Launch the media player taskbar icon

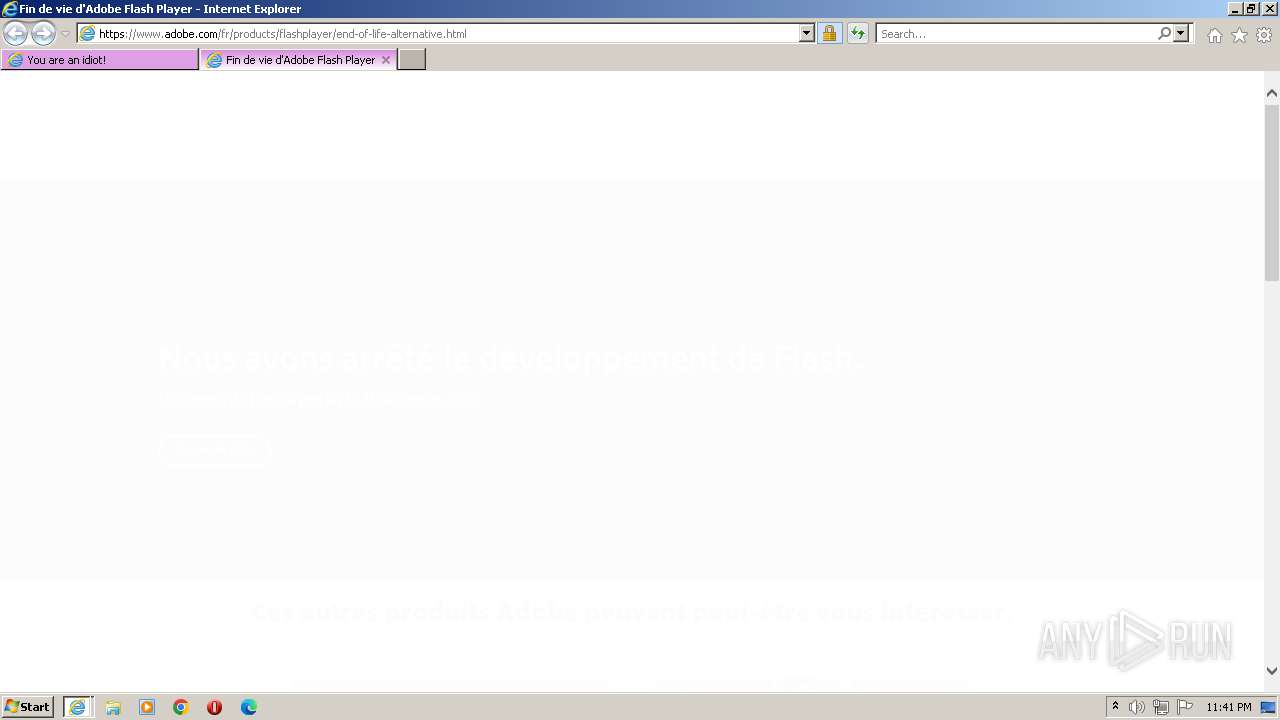click(147, 707)
